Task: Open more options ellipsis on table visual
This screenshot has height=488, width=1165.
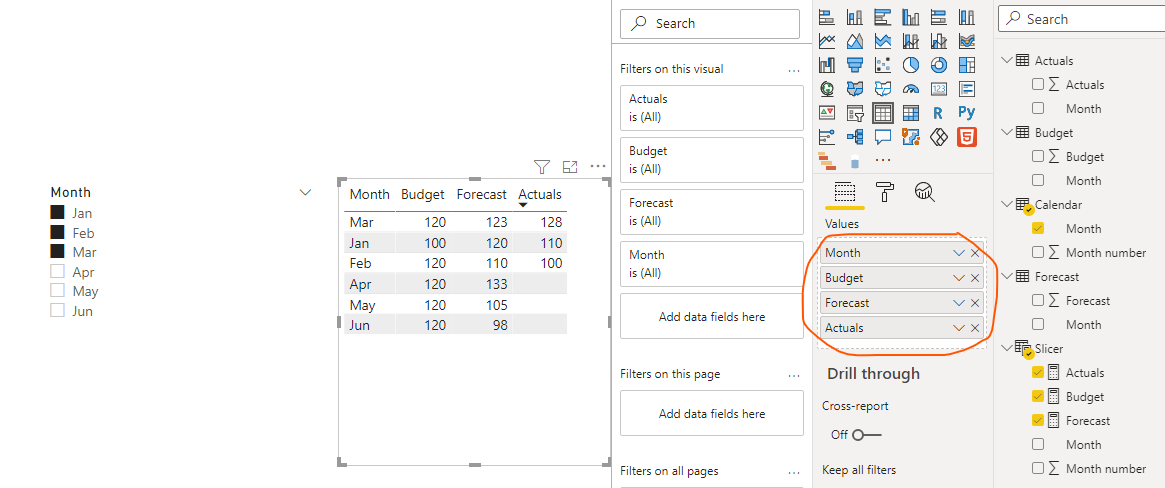Action: click(x=598, y=166)
